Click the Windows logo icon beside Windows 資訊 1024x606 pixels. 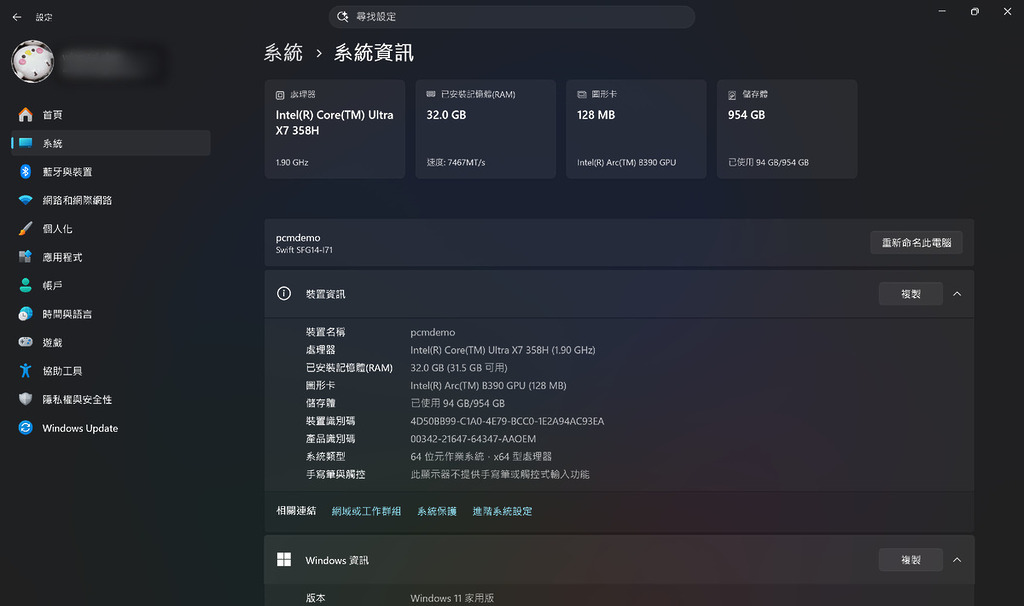tap(284, 560)
